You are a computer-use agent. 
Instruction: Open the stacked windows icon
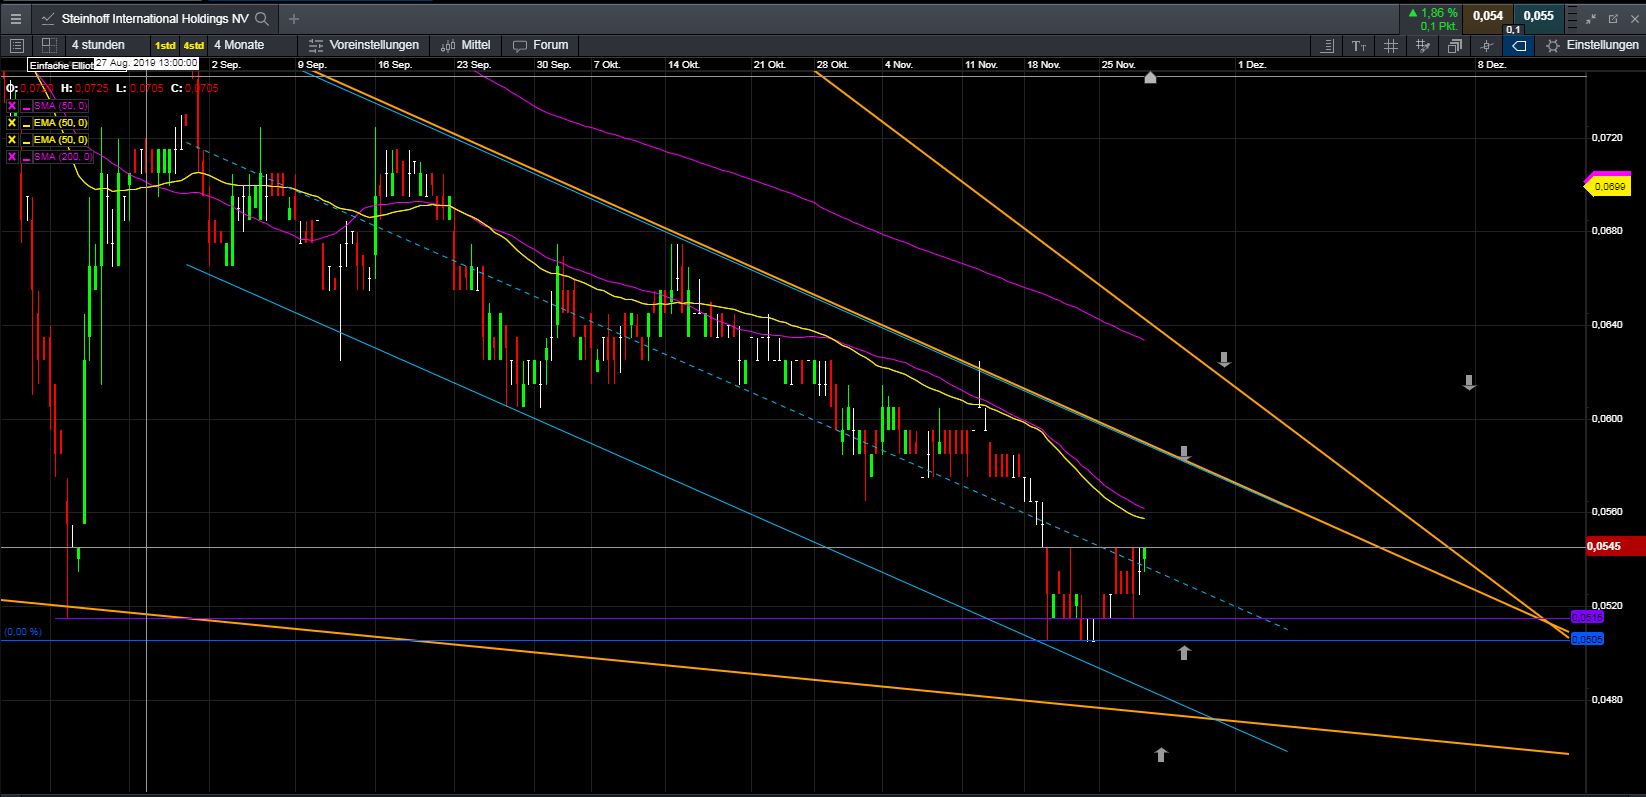[x=1455, y=45]
